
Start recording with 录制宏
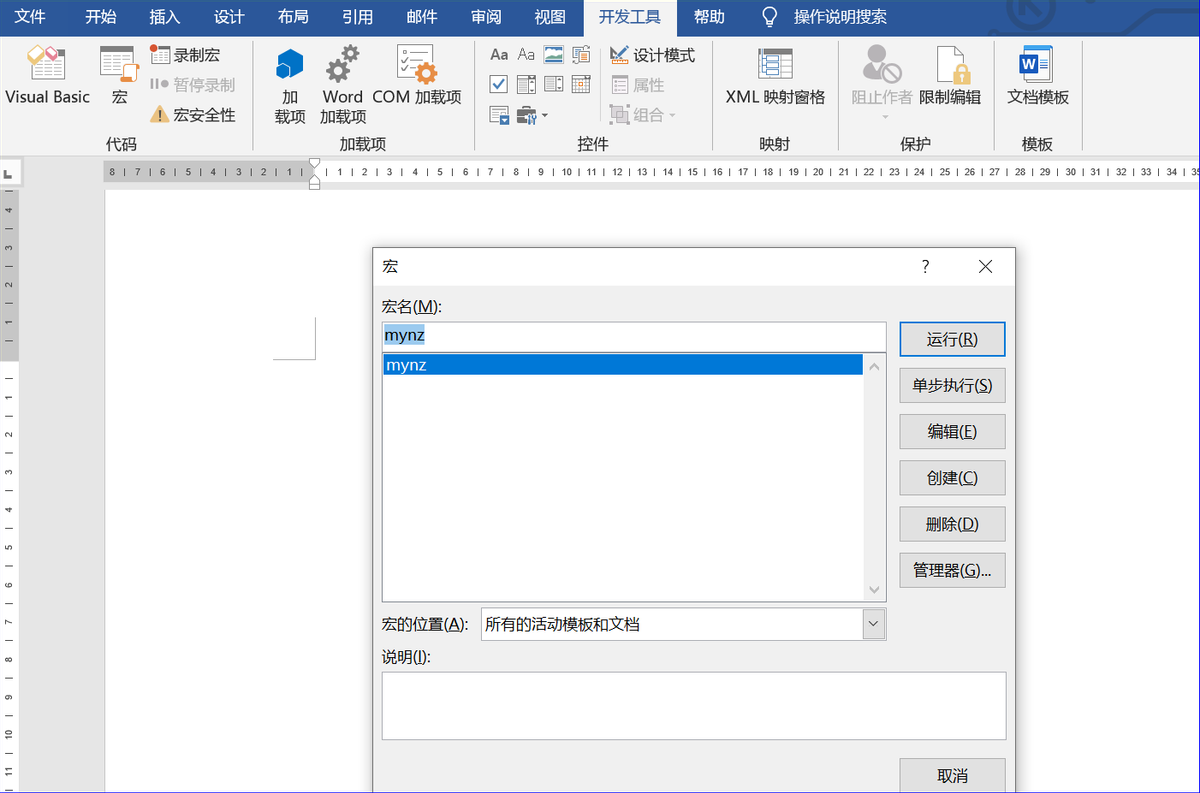(x=185, y=55)
